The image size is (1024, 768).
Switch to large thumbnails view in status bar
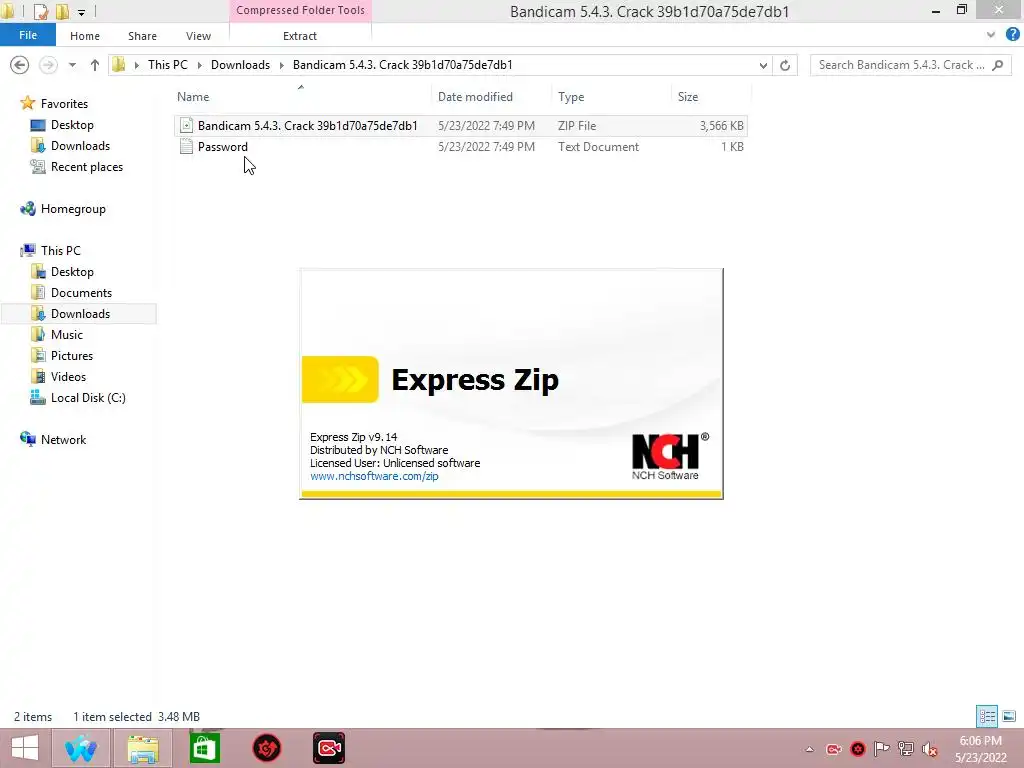1009,716
